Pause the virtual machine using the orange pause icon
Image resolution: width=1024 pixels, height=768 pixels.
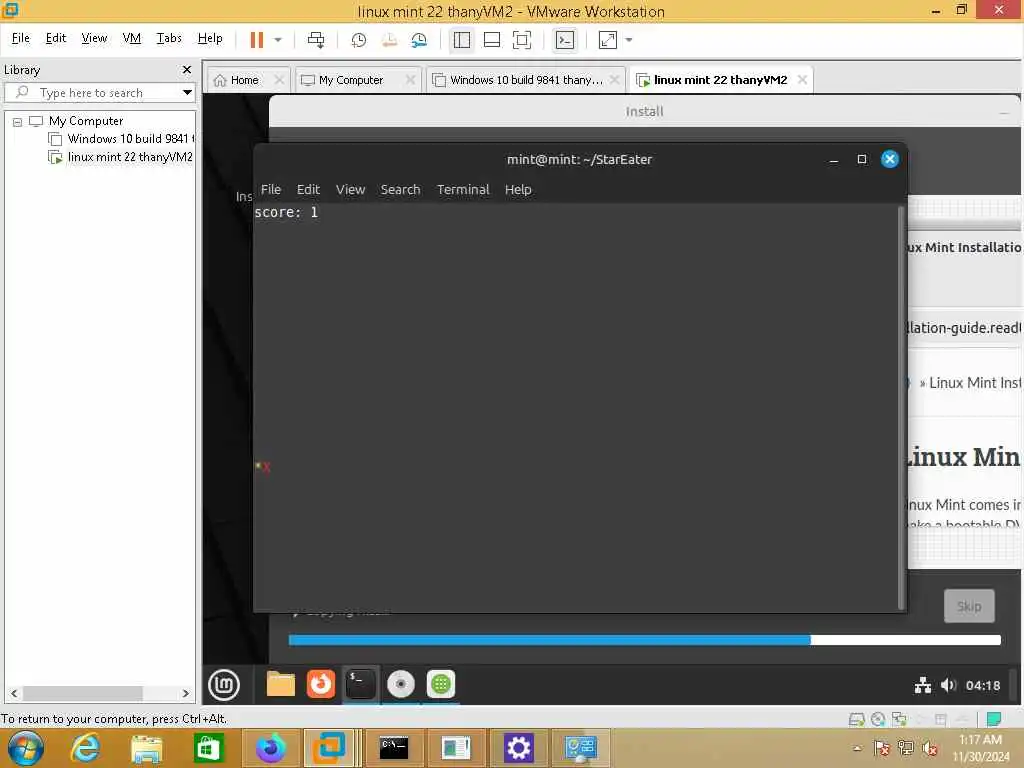click(257, 40)
